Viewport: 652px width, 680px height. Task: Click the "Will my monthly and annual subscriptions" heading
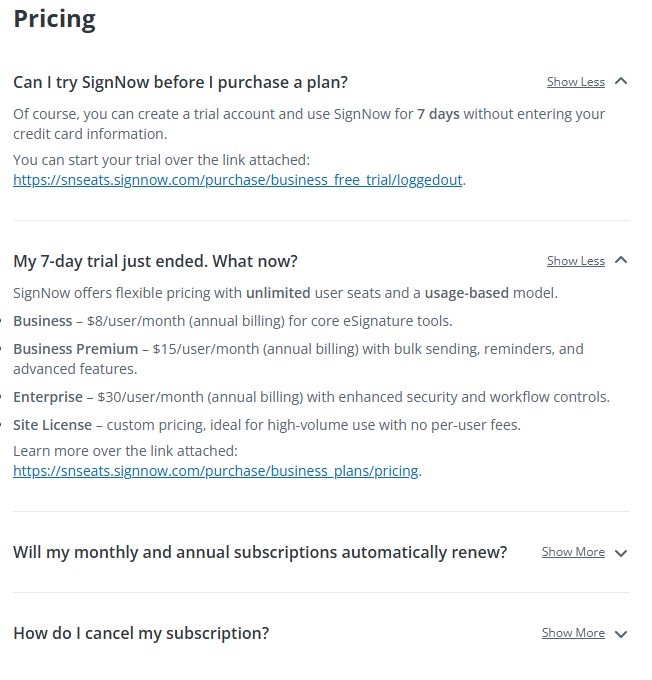point(260,552)
